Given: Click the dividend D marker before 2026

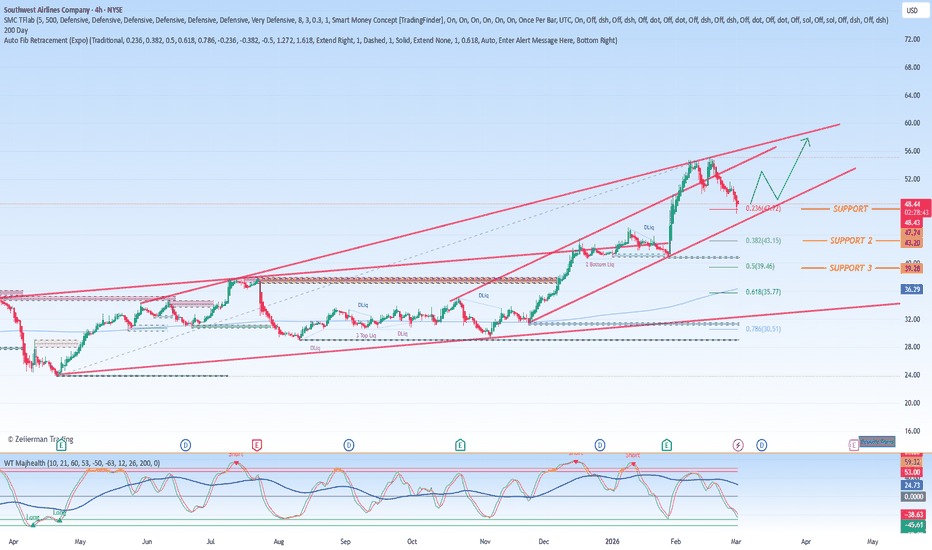Looking at the screenshot, I should [600, 445].
